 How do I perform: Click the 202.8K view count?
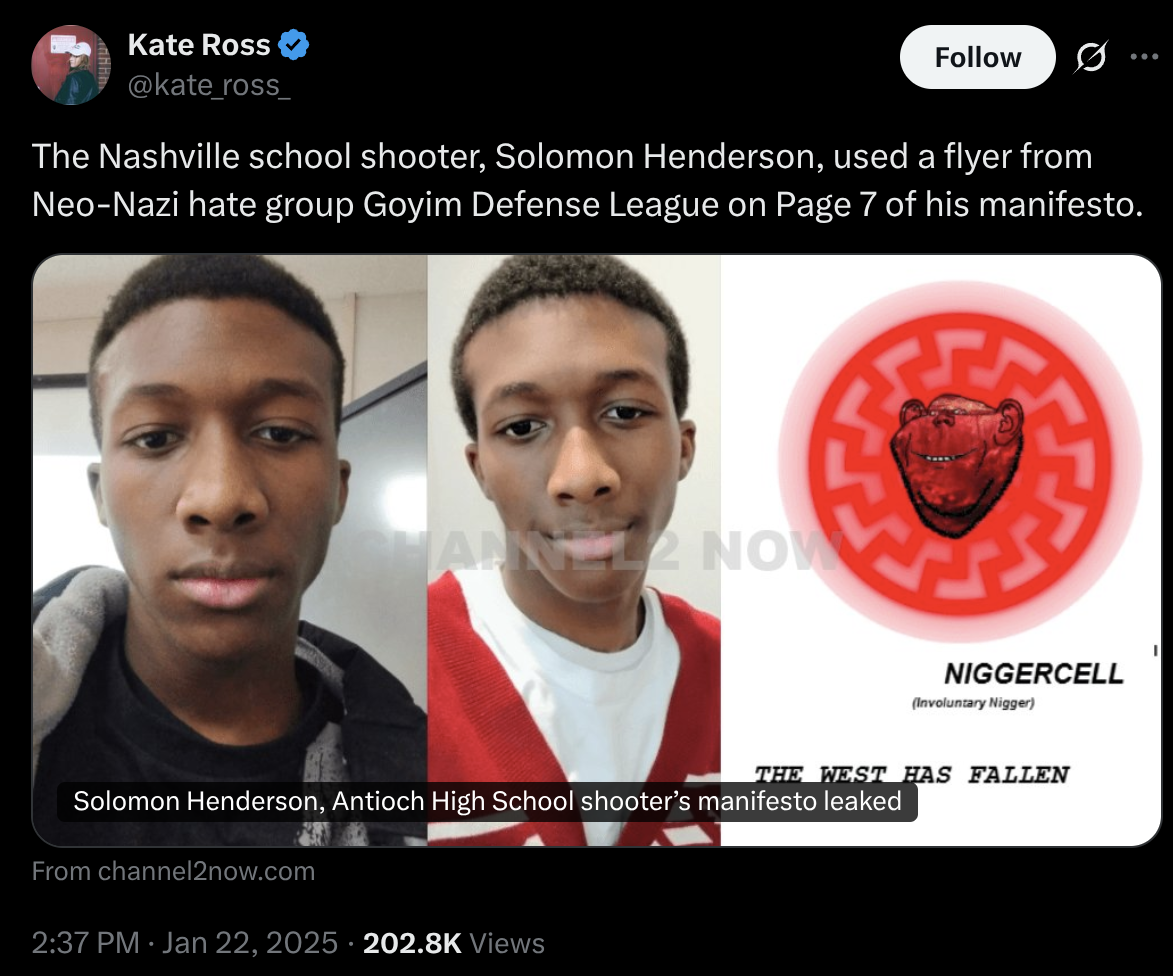(x=412, y=943)
